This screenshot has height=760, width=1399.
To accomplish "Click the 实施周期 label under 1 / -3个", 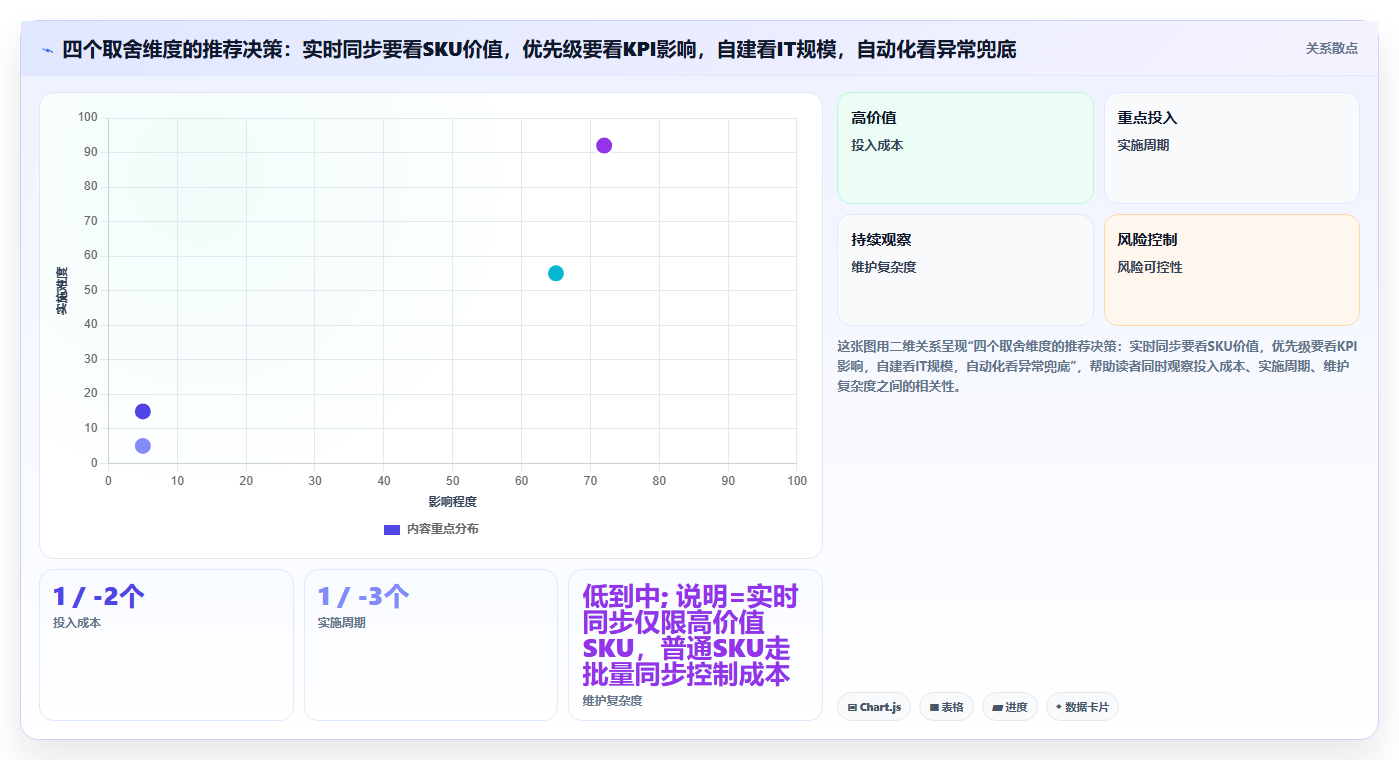I will point(342,623).
